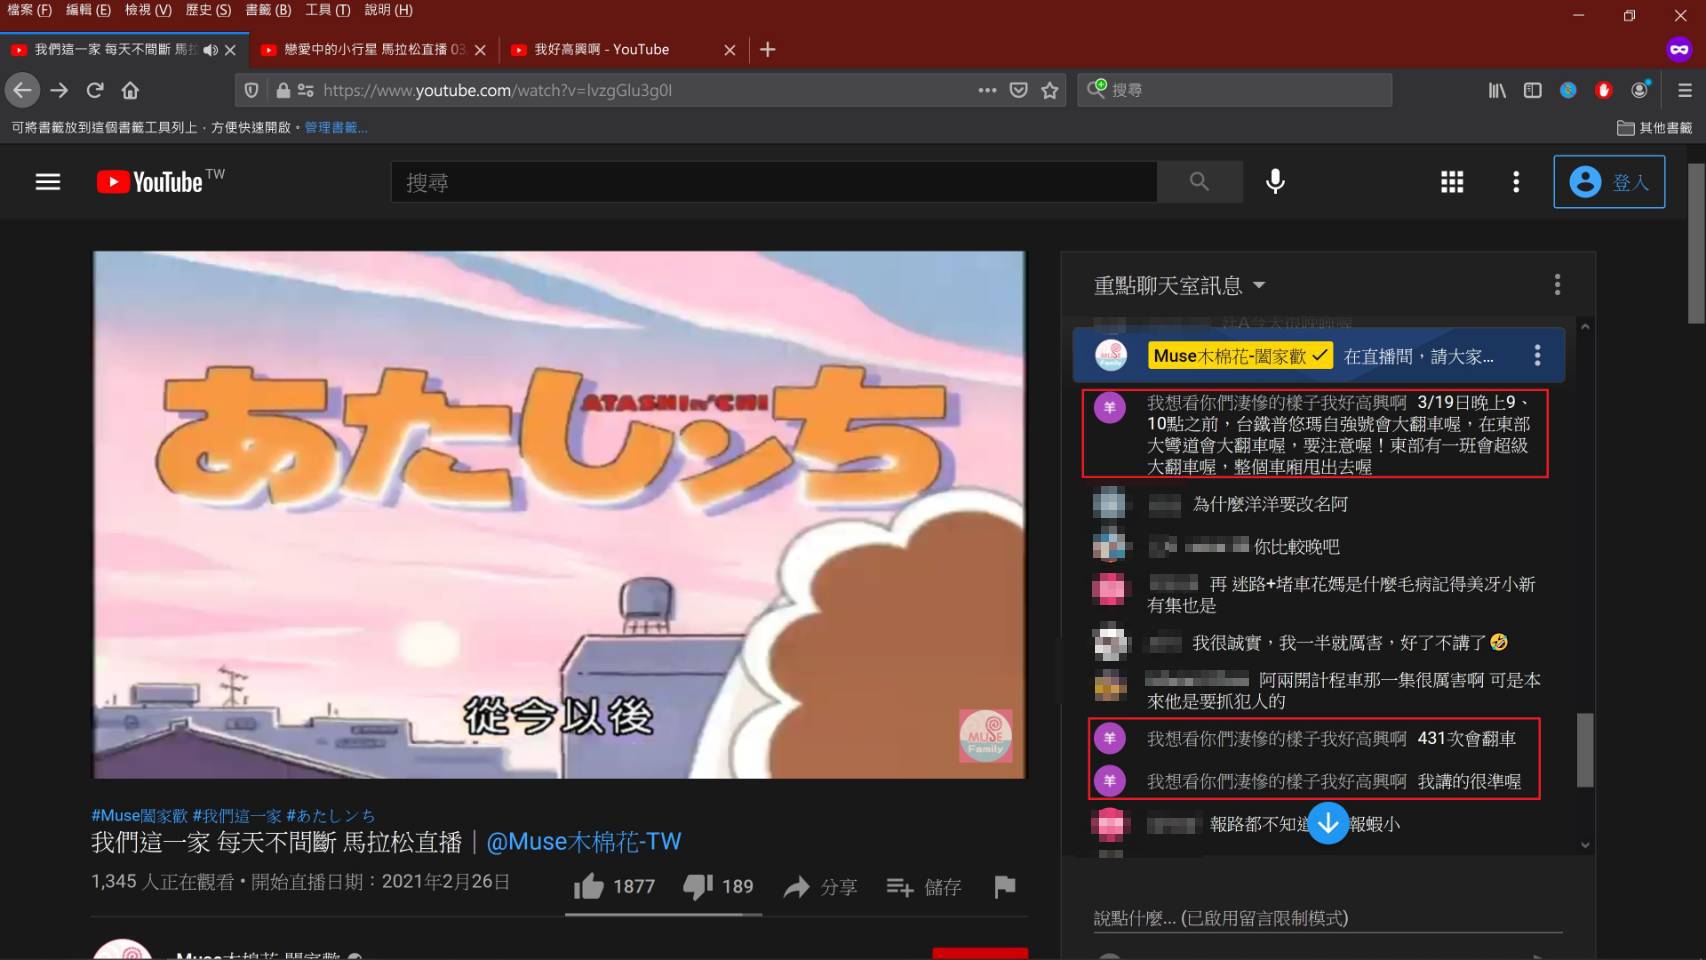Save page to Pocket
The image size is (1706, 960).
click(x=1018, y=90)
